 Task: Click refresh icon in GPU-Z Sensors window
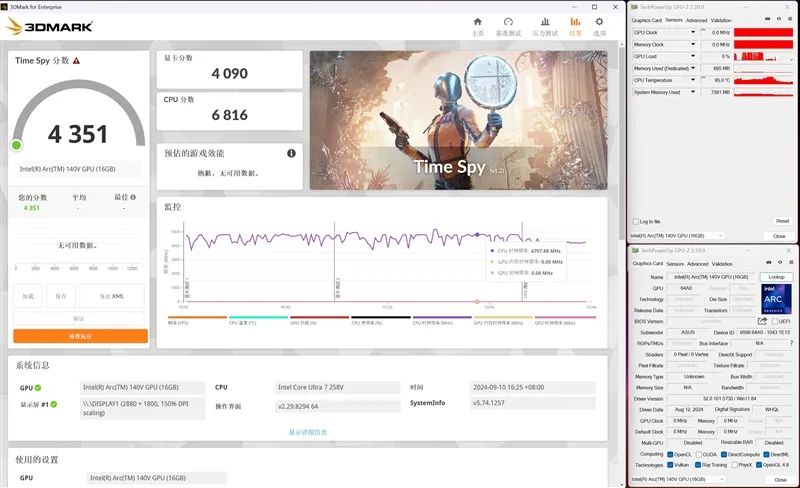pos(779,19)
